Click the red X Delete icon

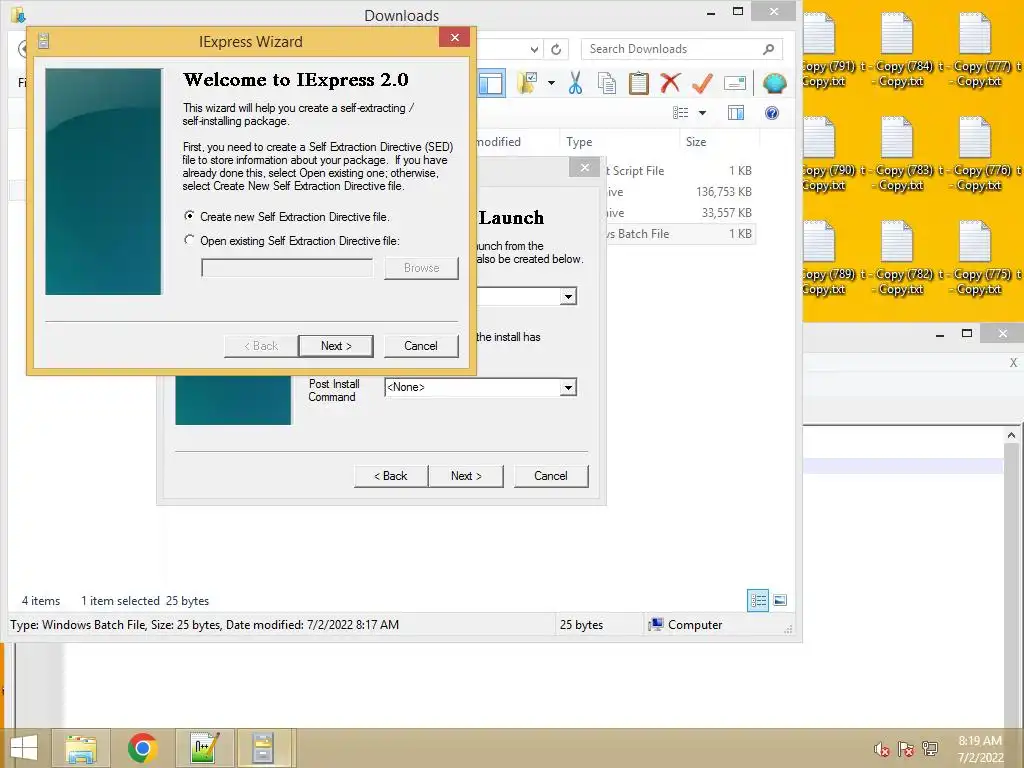[x=670, y=83]
